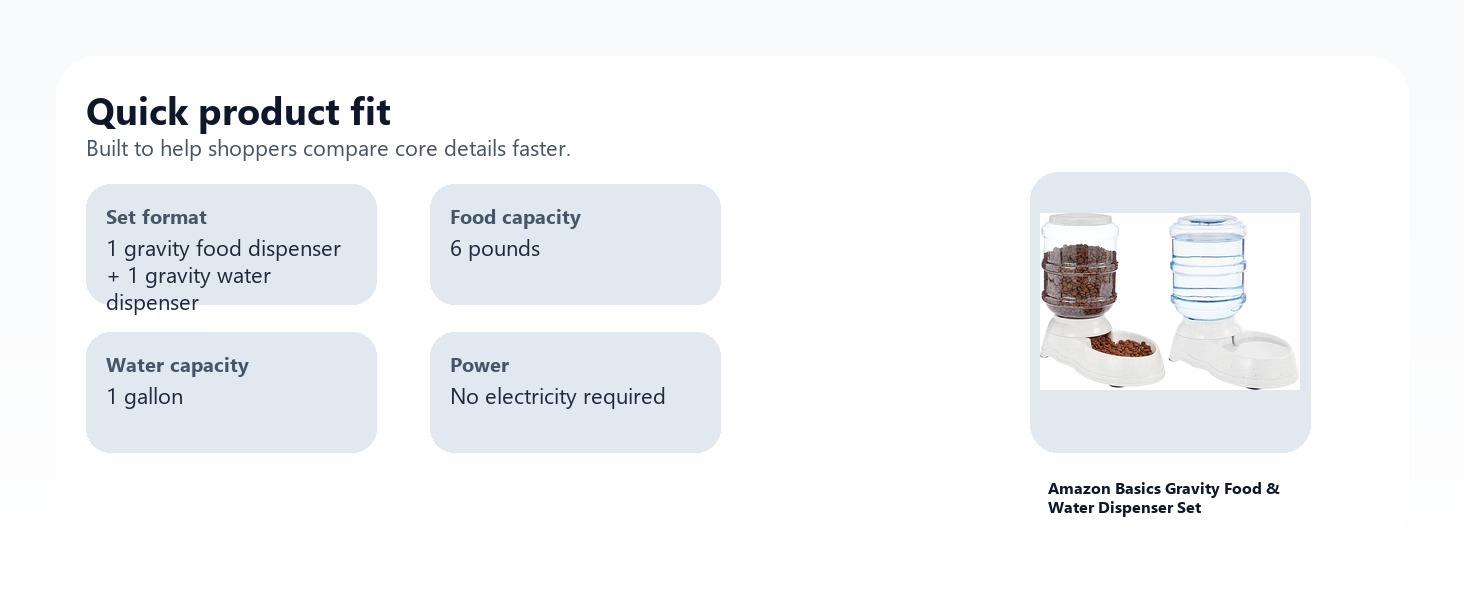Click the "6 pounds" value
Viewport: 1464px width, 600px height.
495,249
